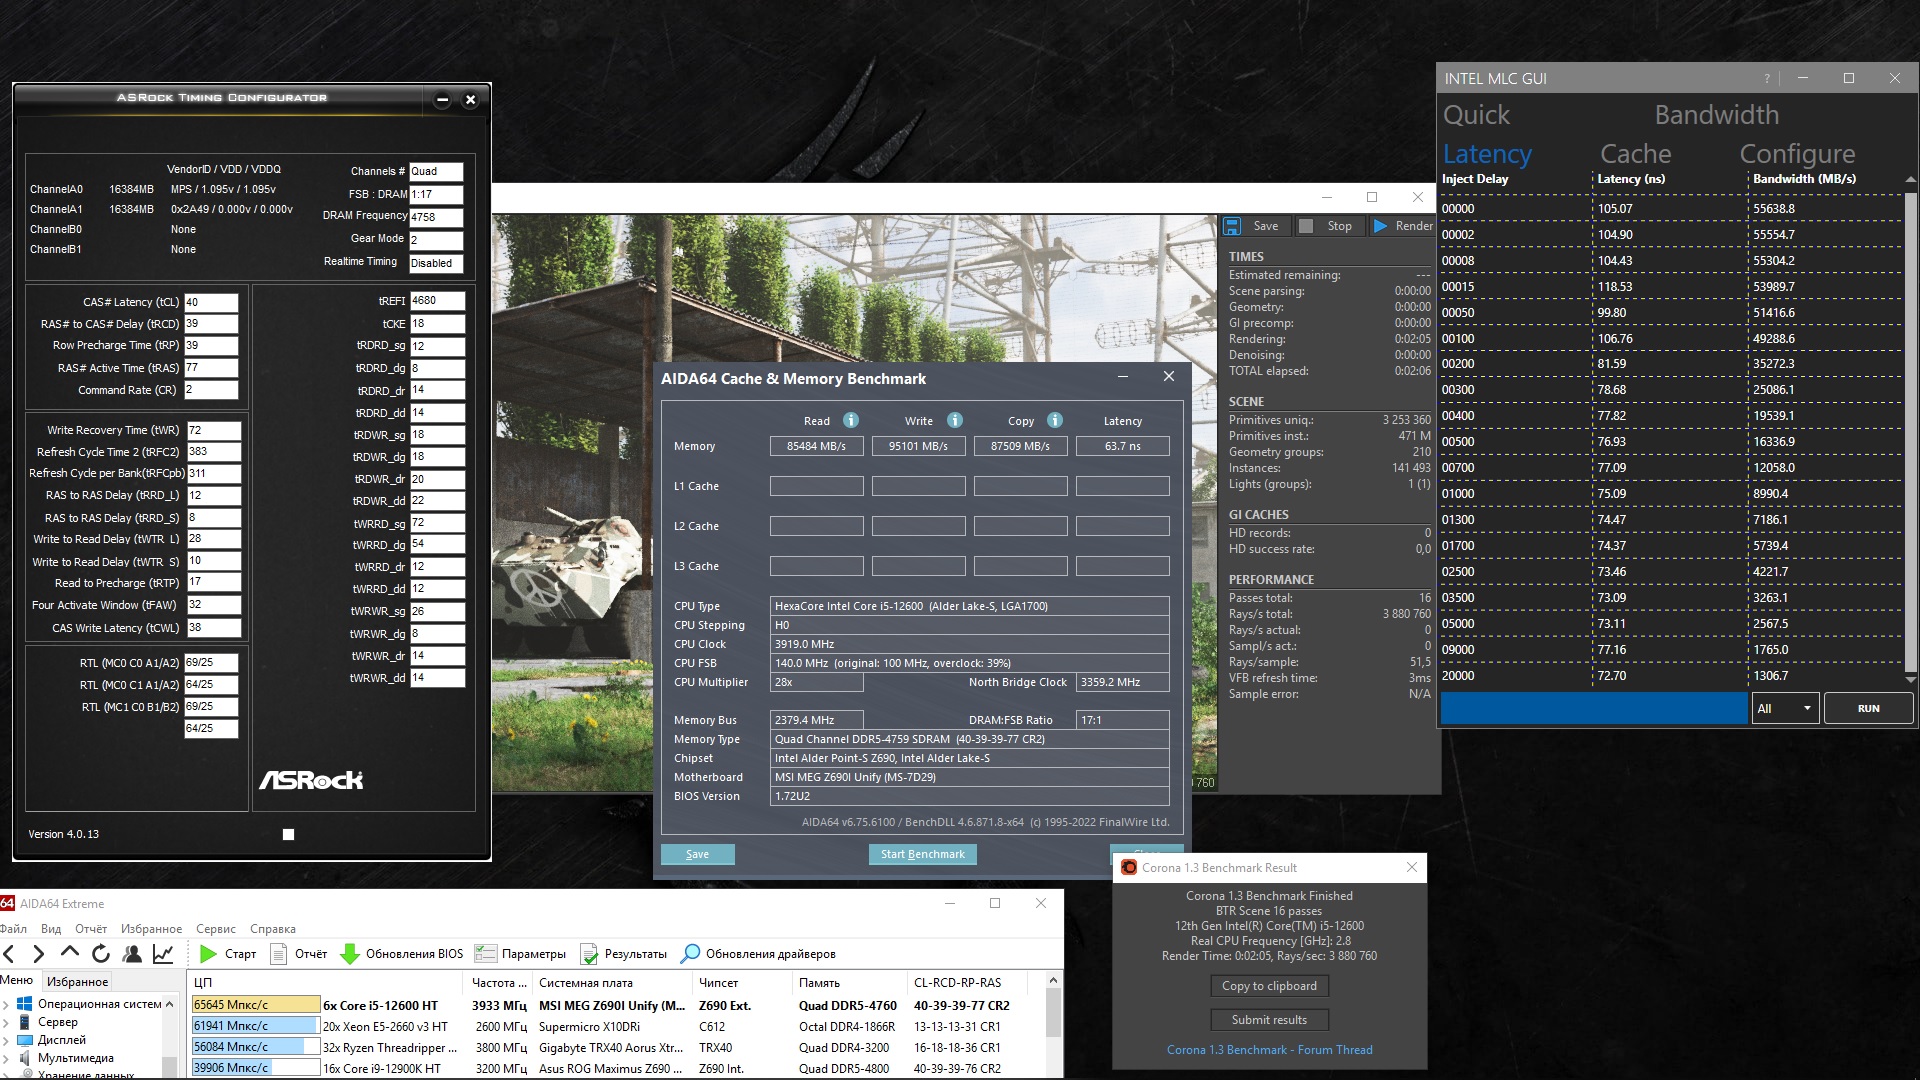Click the Render play button
The height and width of the screenshot is (1080, 1920).
[x=1381, y=226]
